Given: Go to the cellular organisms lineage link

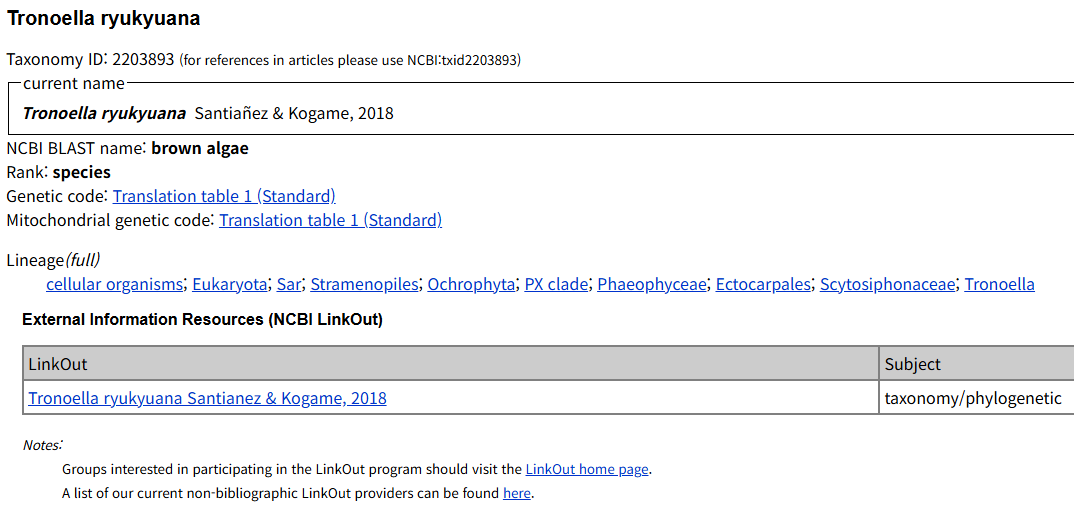Looking at the screenshot, I should 115,284.
